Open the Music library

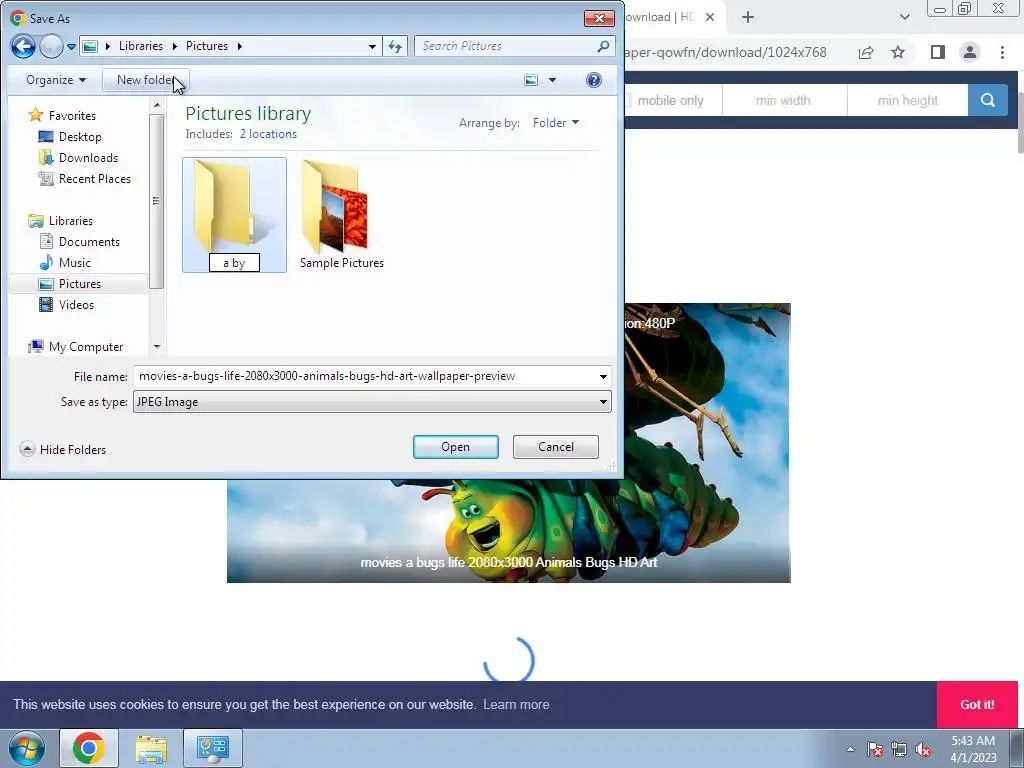coord(74,263)
